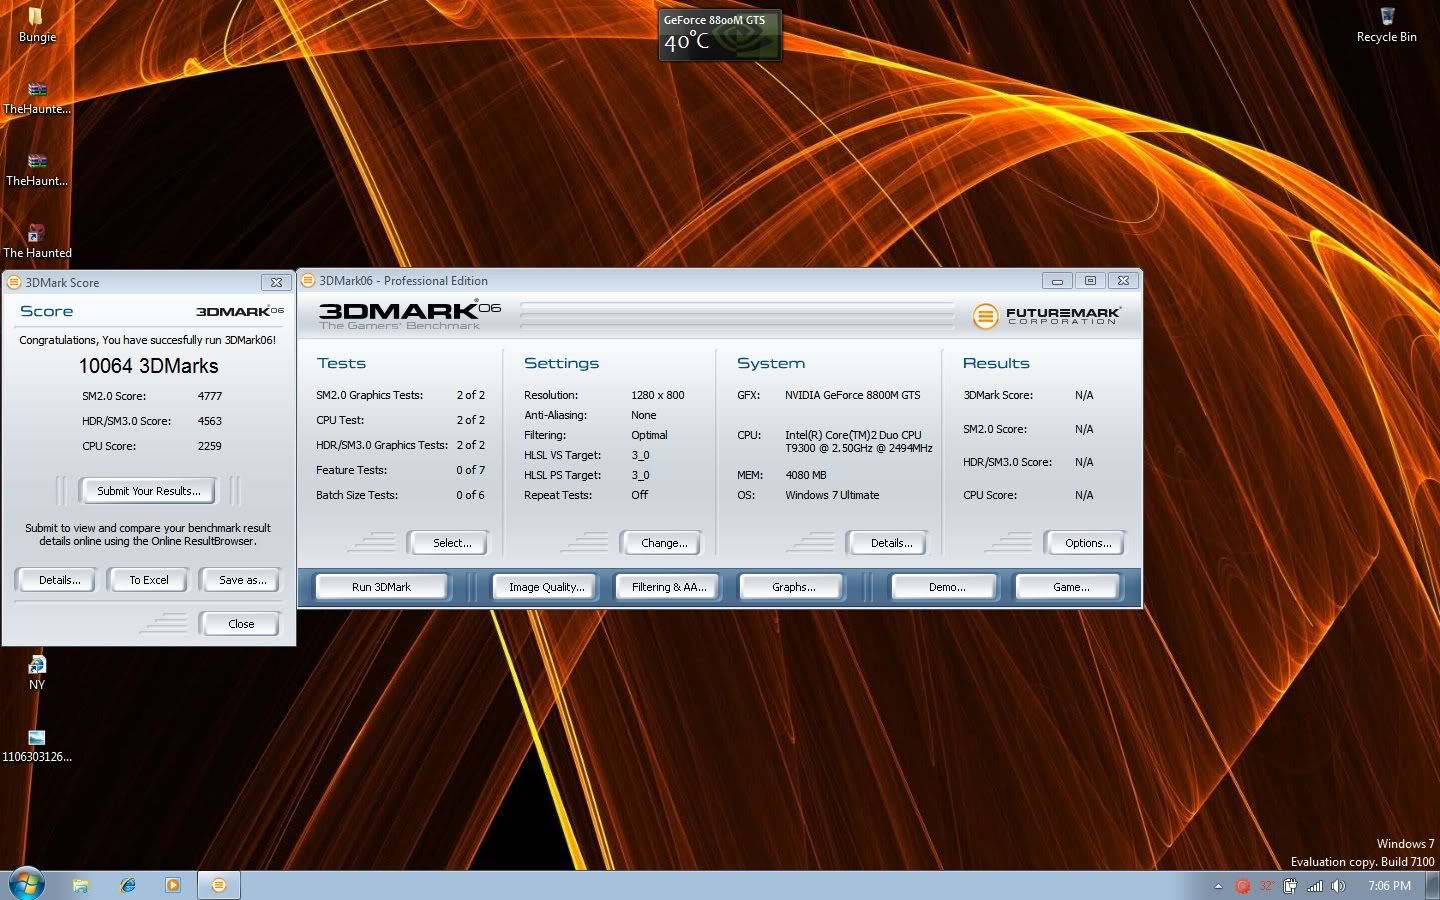Screen dimensions: 1440x900
Task: Minimize the 3DMark06 Professional Edition window
Action: [1057, 281]
